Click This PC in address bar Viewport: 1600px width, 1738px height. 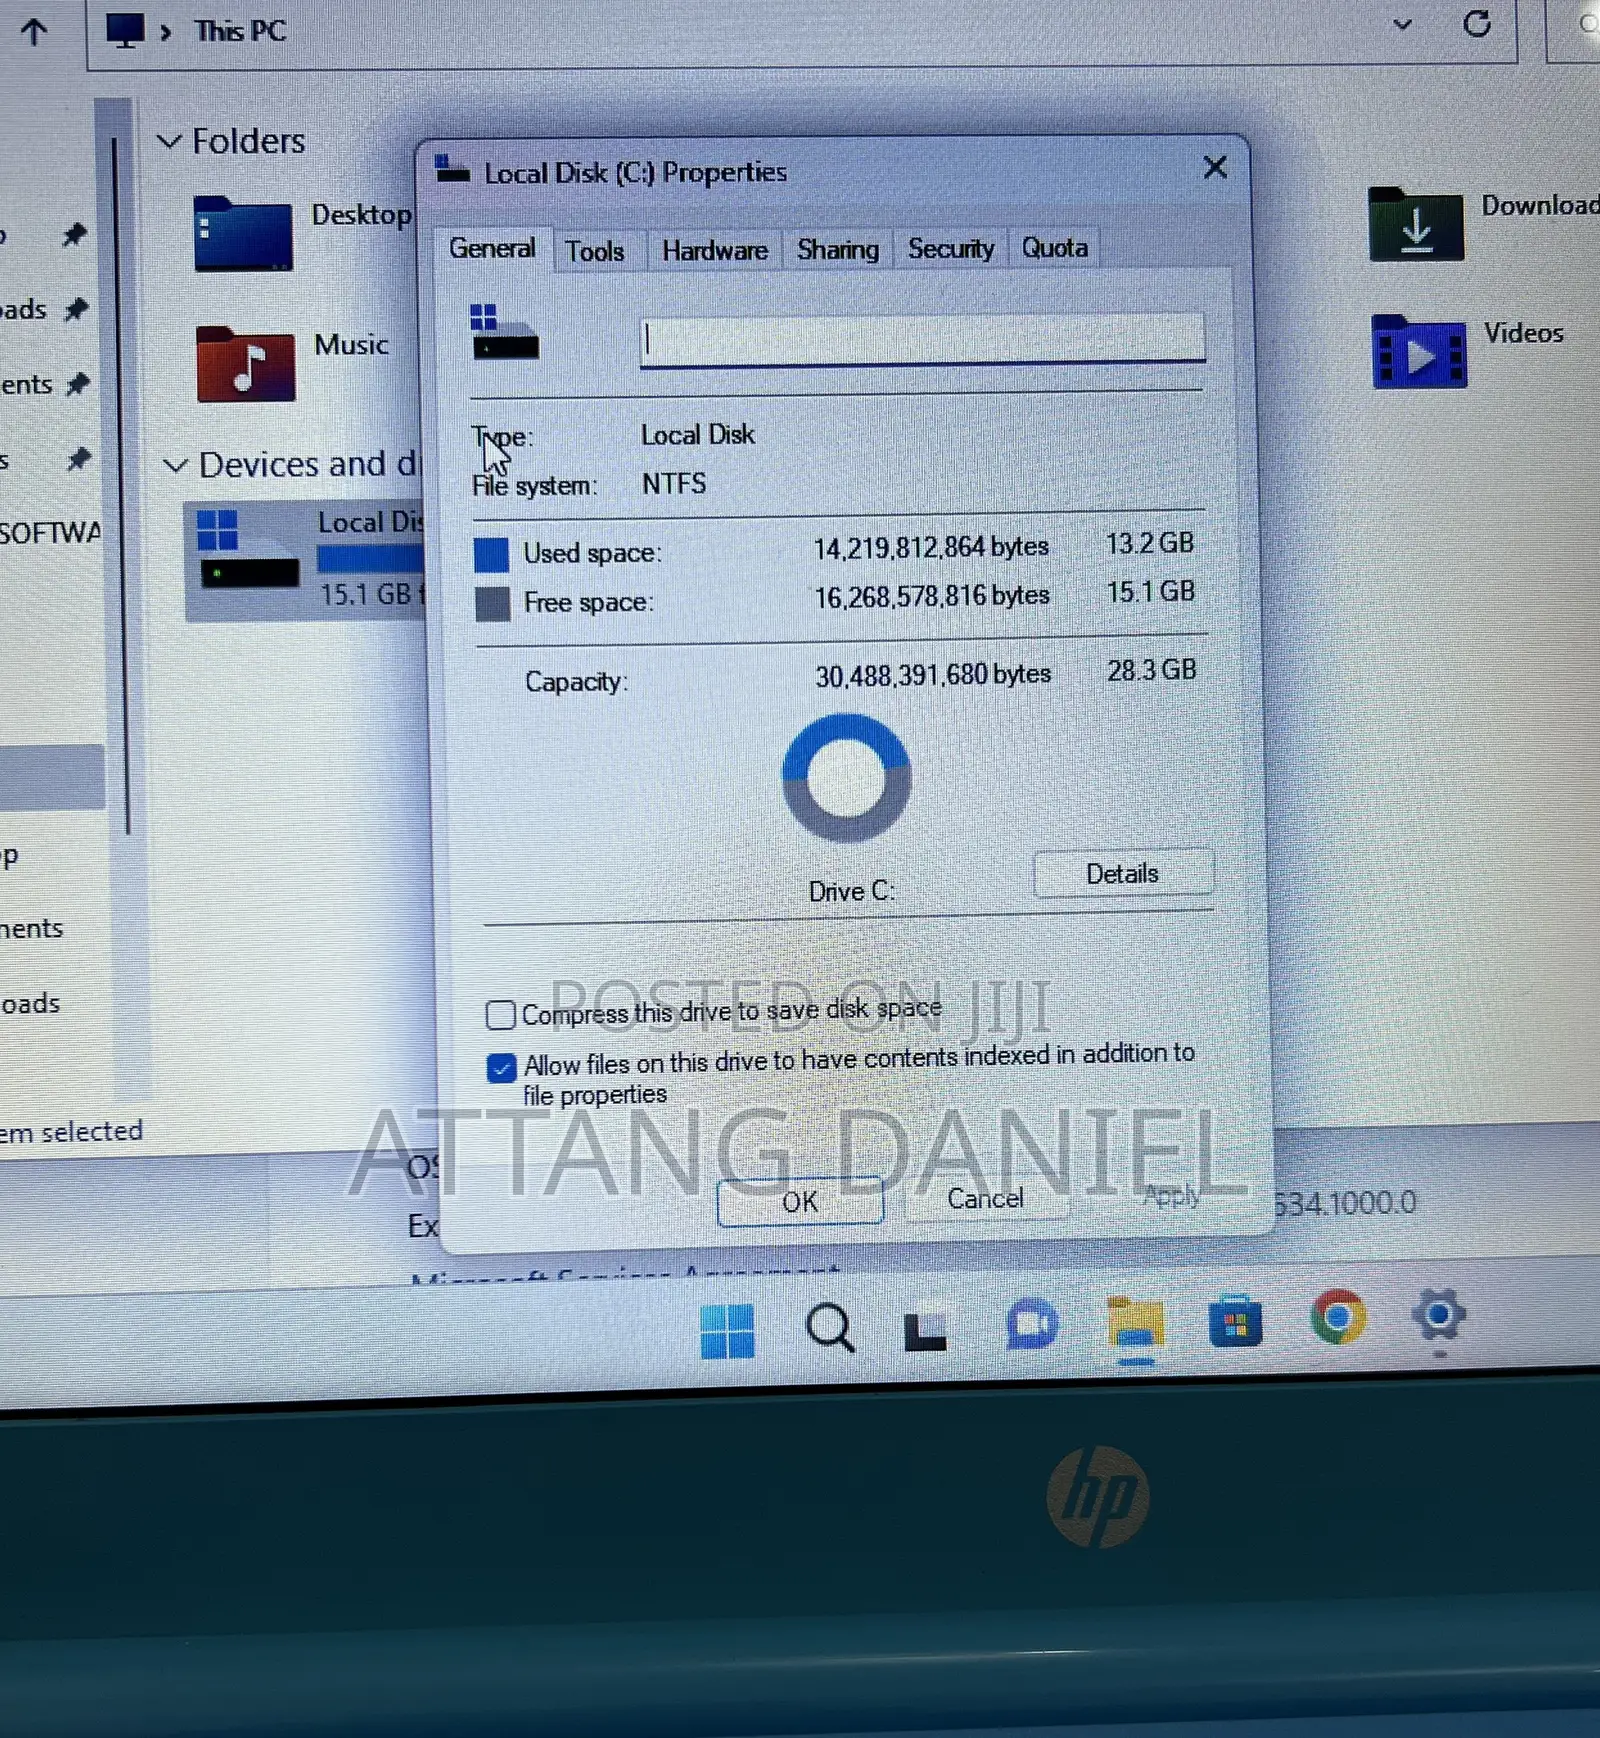click(240, 31)
